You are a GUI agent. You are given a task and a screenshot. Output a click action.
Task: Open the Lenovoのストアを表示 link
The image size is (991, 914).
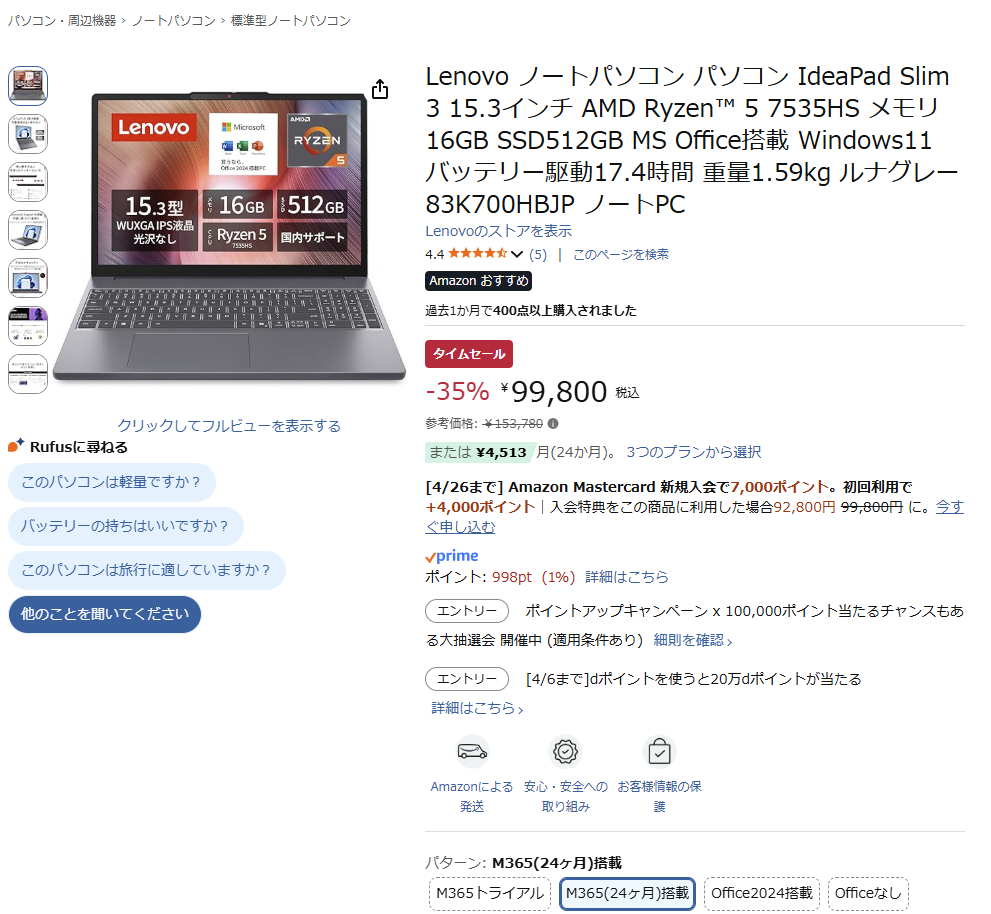tap(499, 231)
